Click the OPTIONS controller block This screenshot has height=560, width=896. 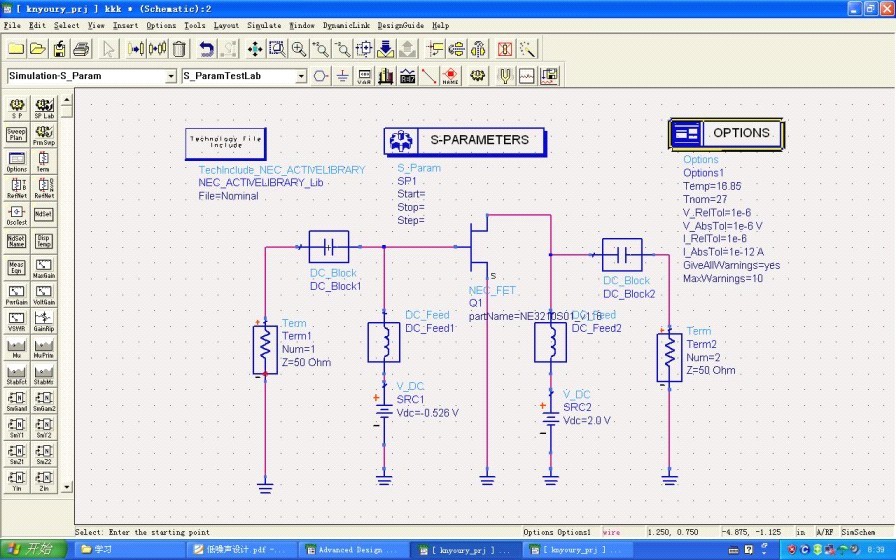726,134
